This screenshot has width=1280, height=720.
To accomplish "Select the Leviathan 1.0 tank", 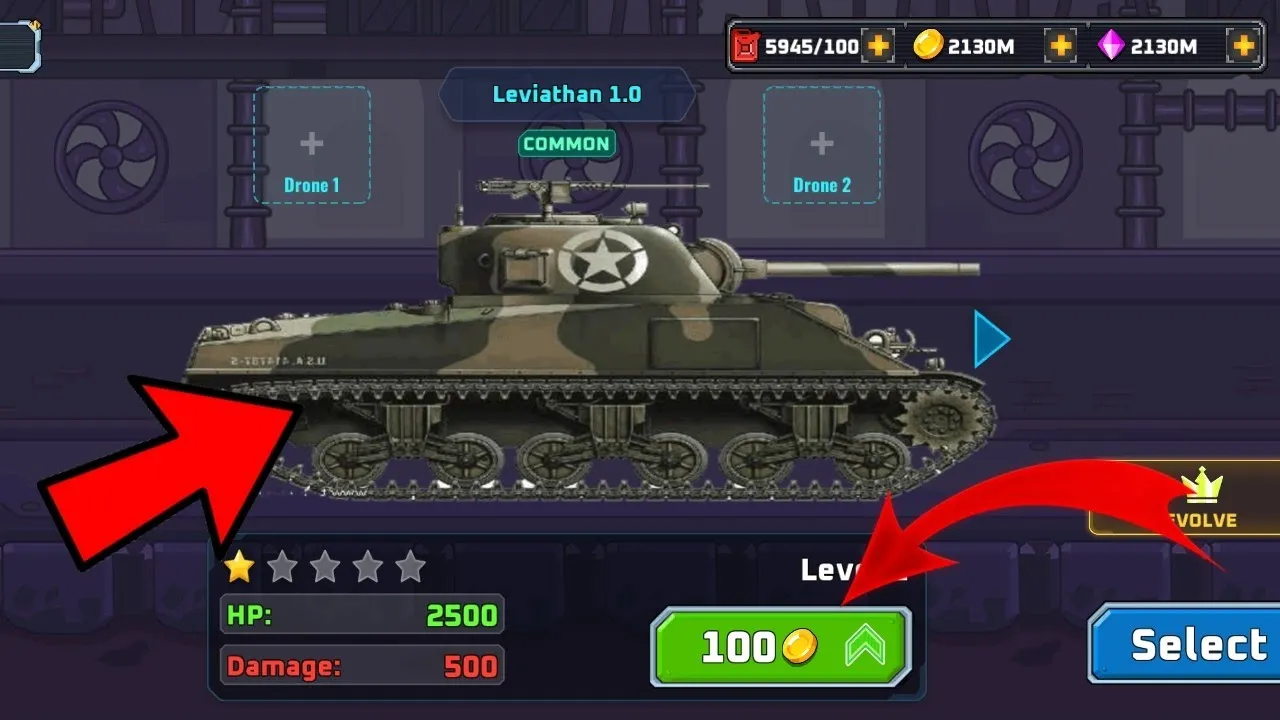I will pos(1184,643).
